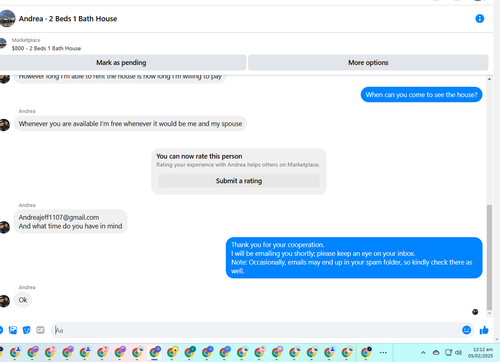The width and height of the screenshot is (500, 362).
Task: Open the emoji picker in the message box
Action: [x=467, y=330]
